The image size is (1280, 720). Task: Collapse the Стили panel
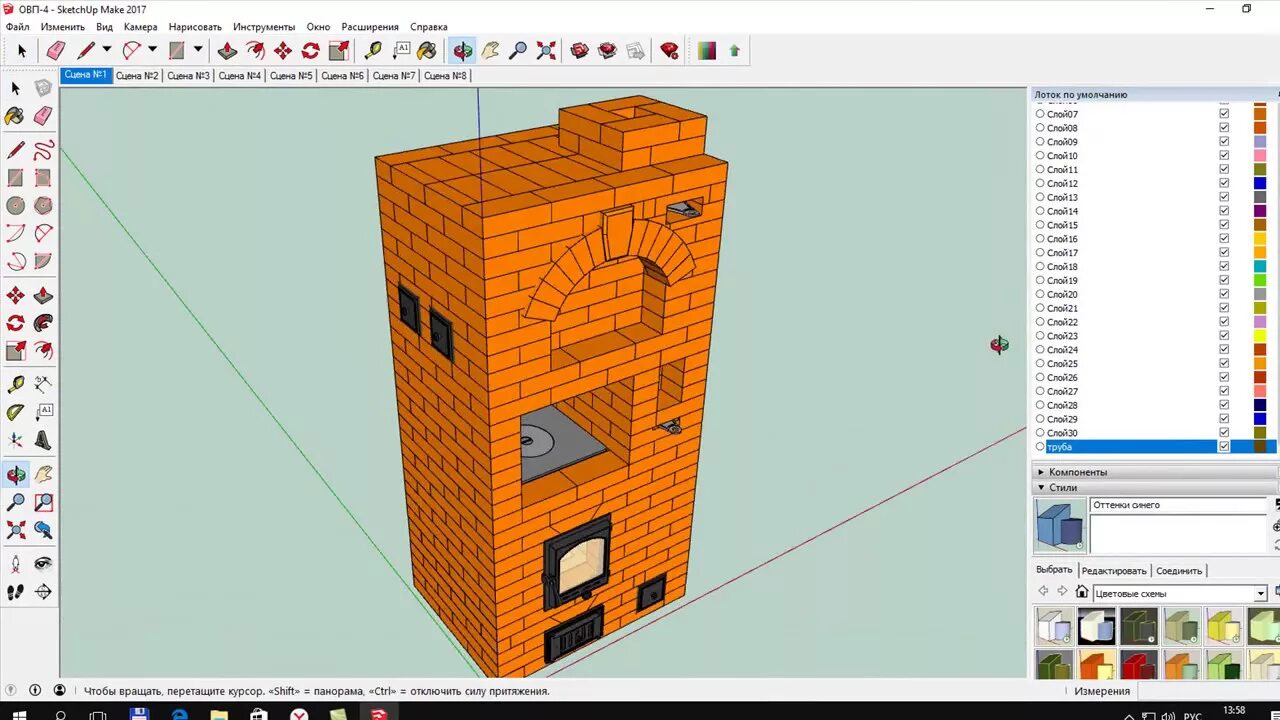1041,488
